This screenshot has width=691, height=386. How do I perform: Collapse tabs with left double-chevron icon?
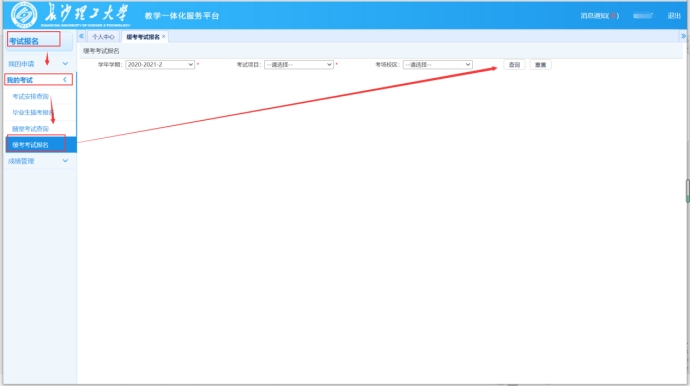82,36
